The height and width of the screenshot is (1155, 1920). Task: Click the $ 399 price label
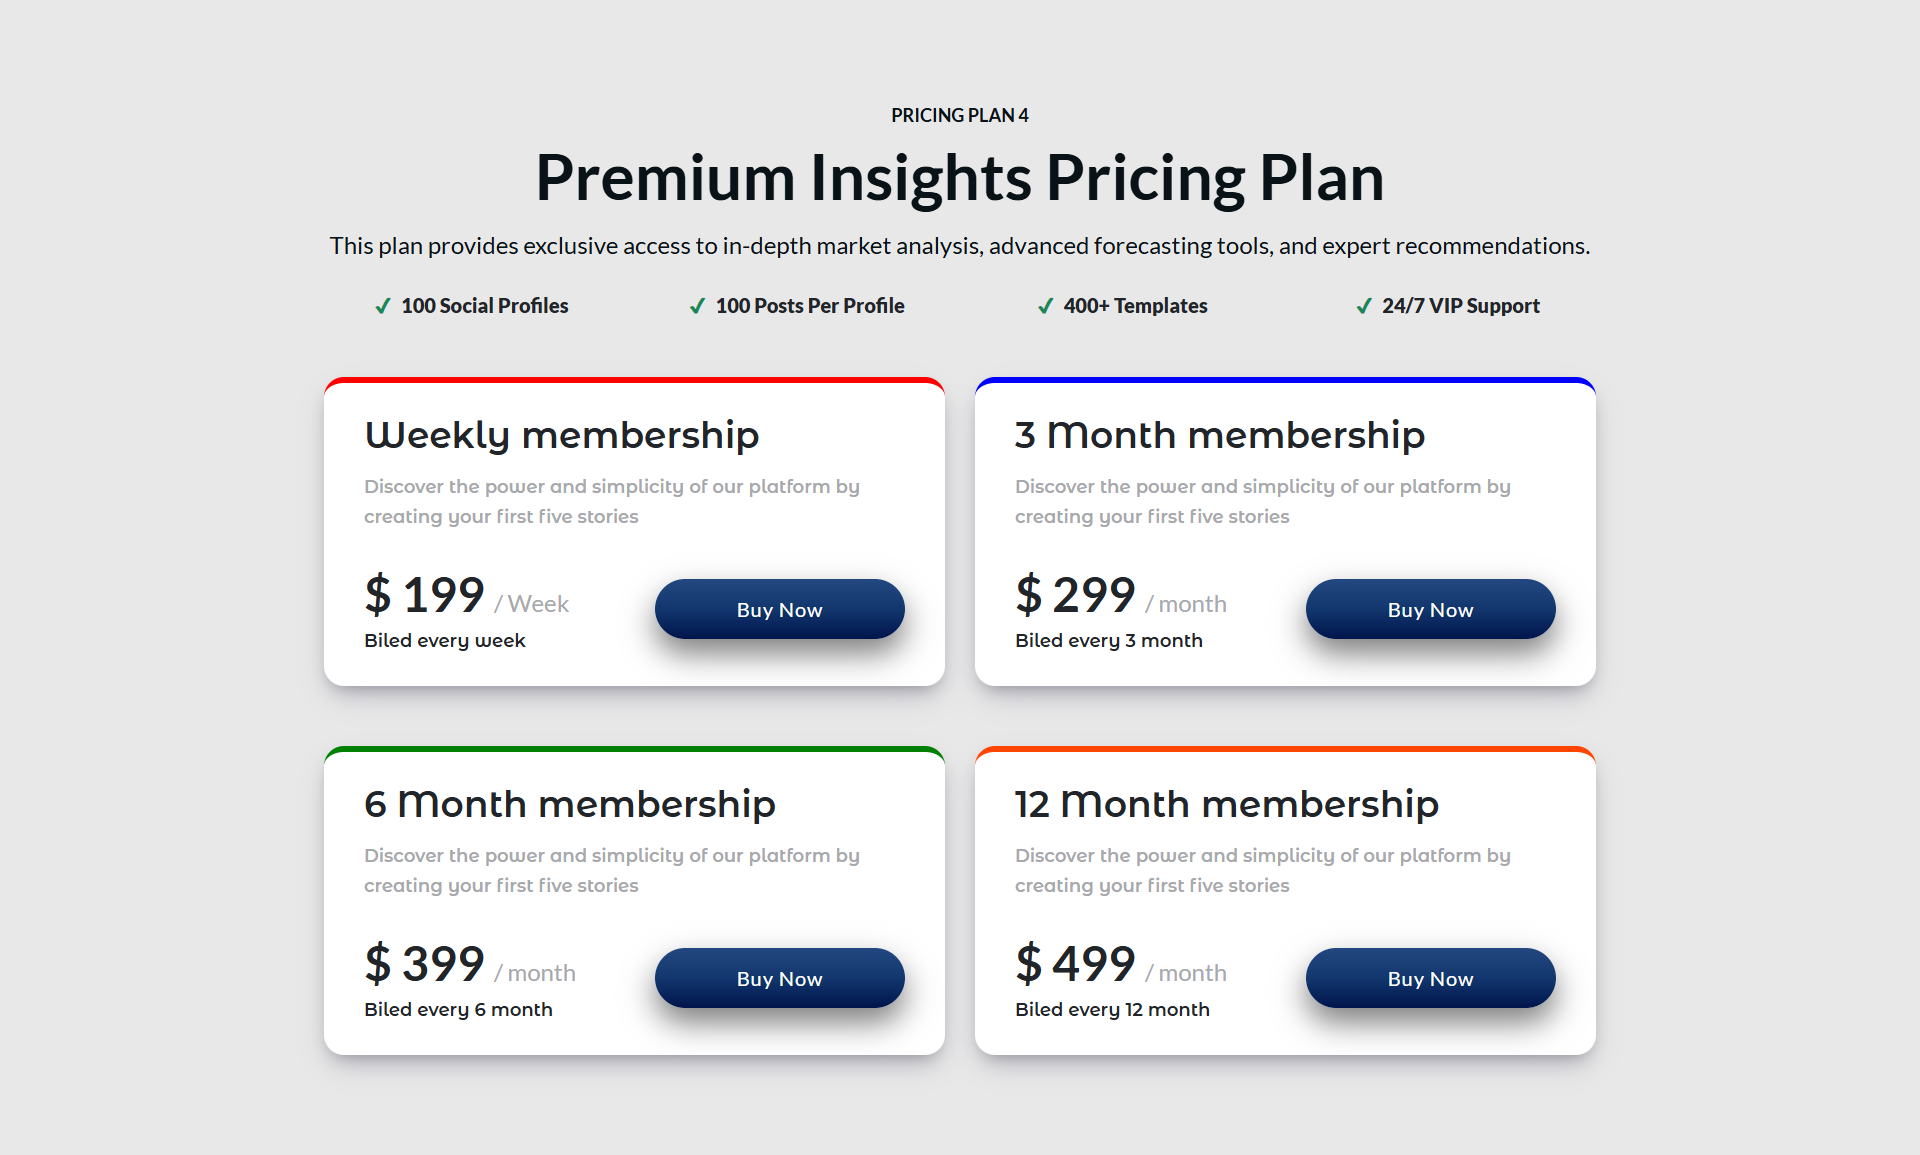pos(425,964)
